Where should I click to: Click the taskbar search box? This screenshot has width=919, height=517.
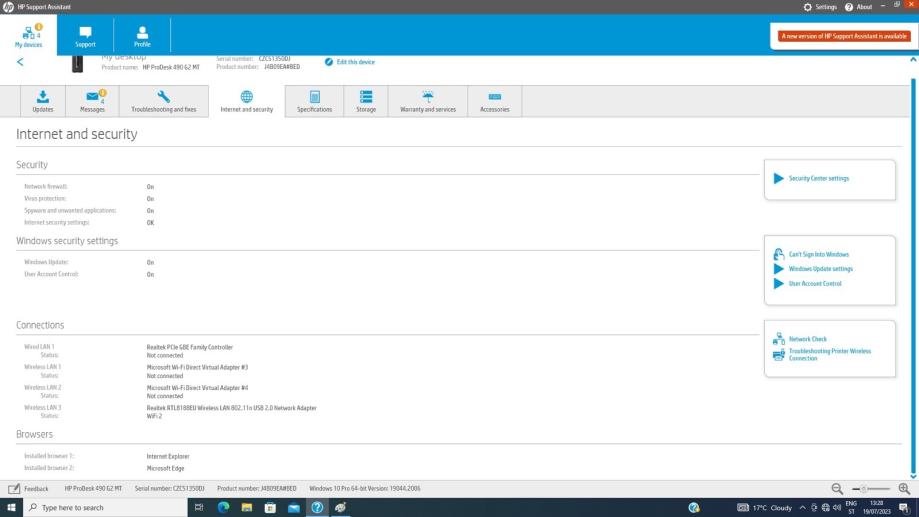pos(105,508)
